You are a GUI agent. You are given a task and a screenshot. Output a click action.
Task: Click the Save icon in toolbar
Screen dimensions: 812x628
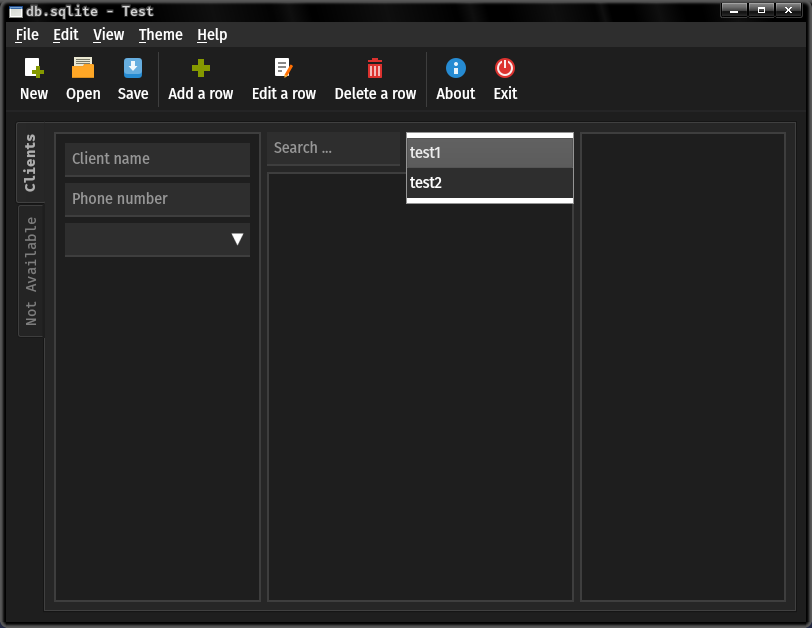click(x=133, y=68)
